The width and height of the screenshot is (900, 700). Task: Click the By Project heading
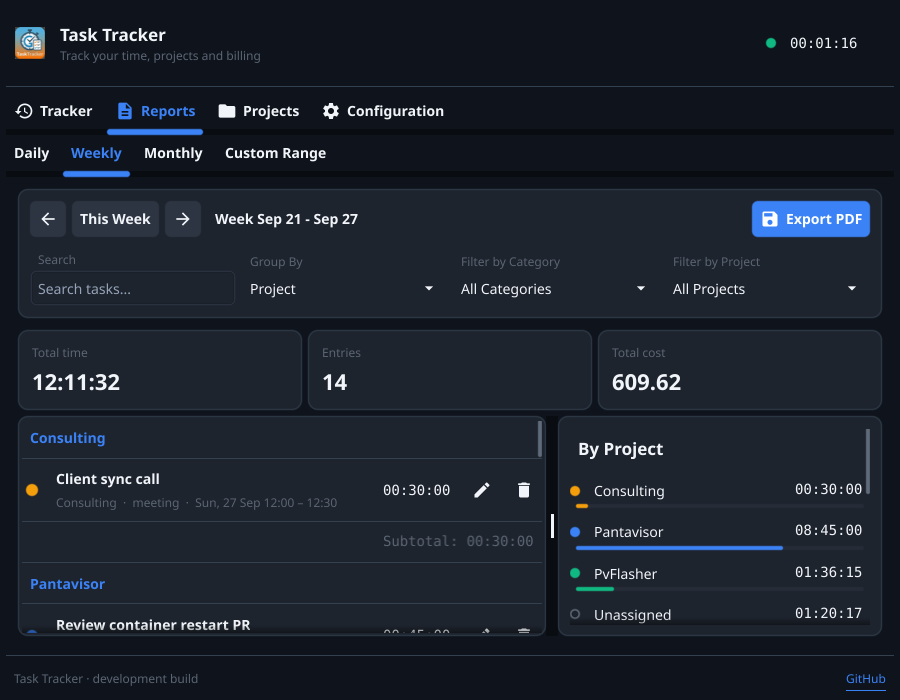coord(620,449)
